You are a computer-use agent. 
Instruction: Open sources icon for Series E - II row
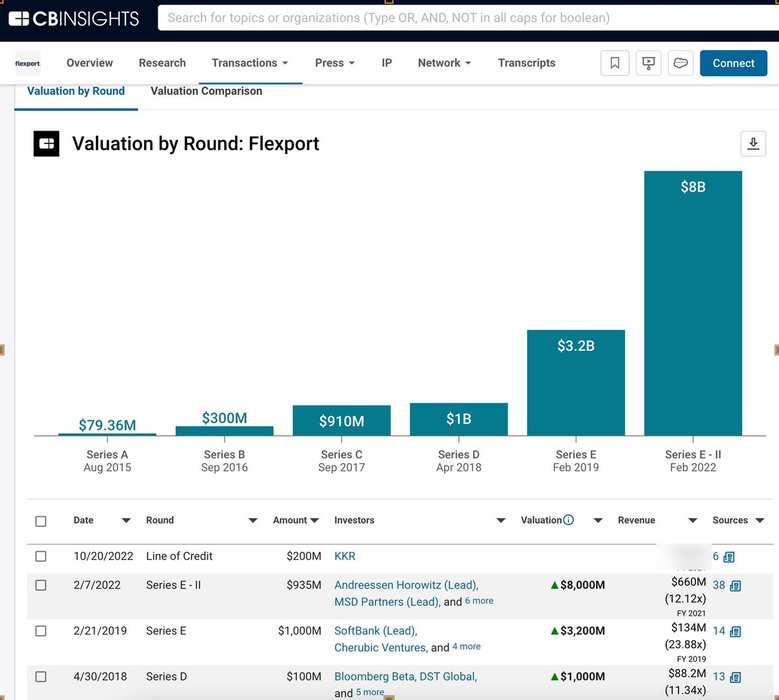(x=735, y=586)
